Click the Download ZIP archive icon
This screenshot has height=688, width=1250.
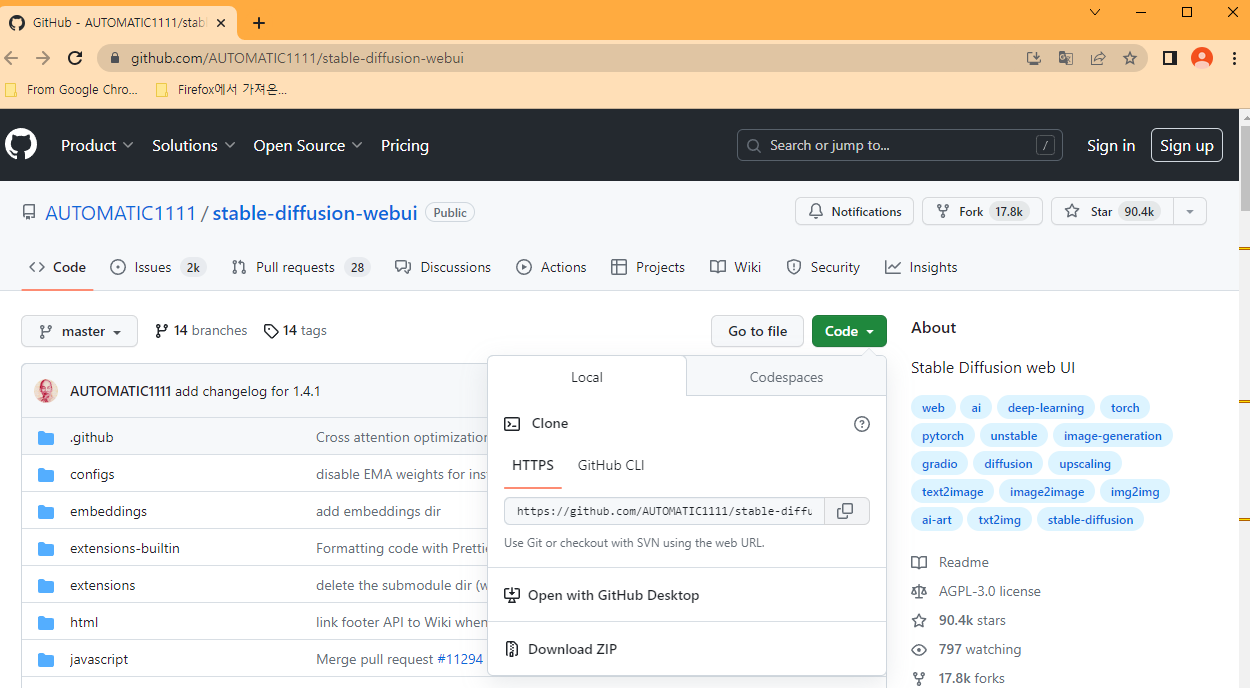click(512, 649)
